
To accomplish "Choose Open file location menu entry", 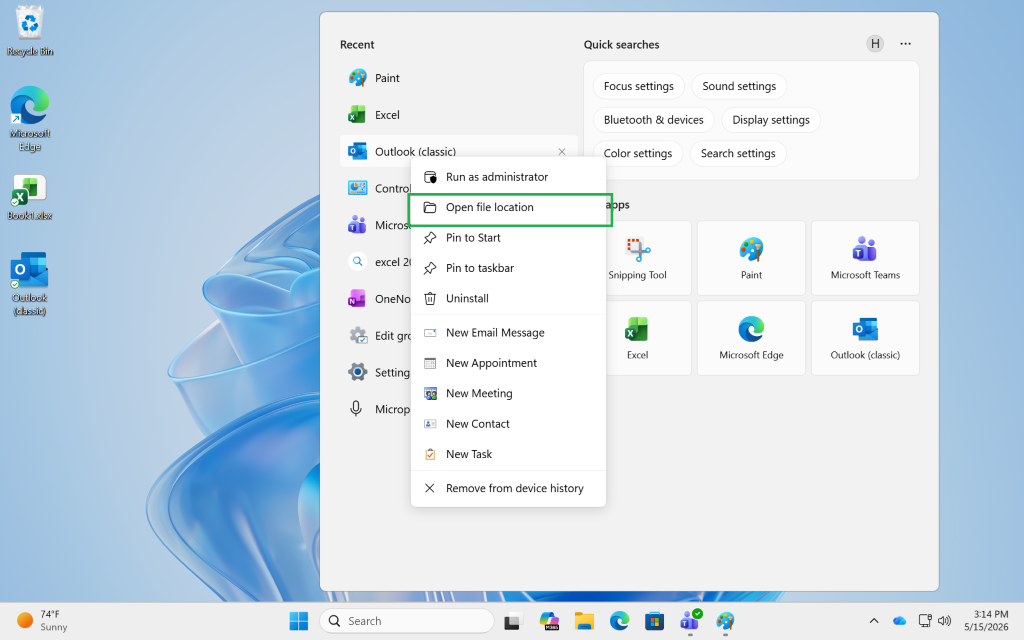I will coord(508,208).
